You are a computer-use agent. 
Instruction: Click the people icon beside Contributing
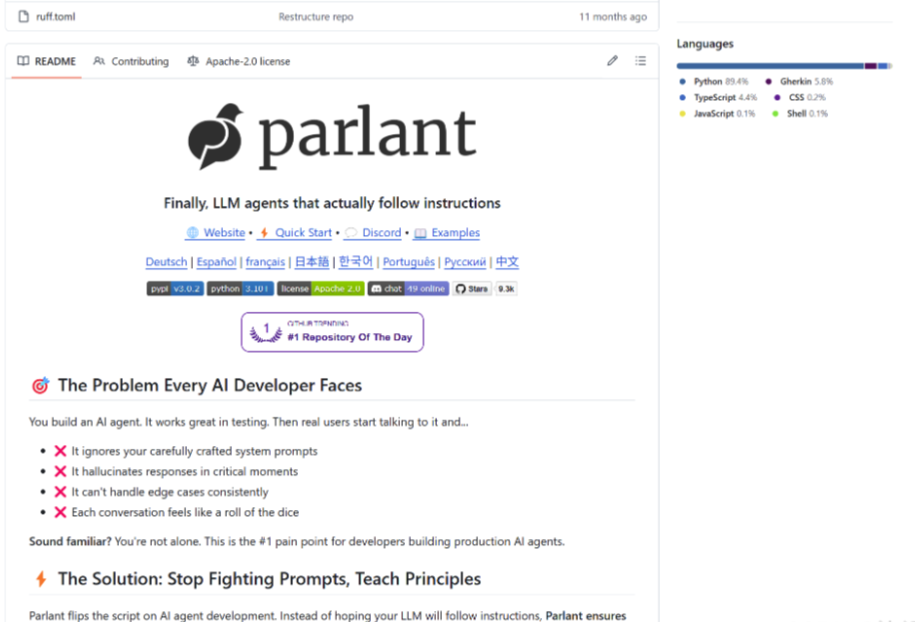[99, 61]
